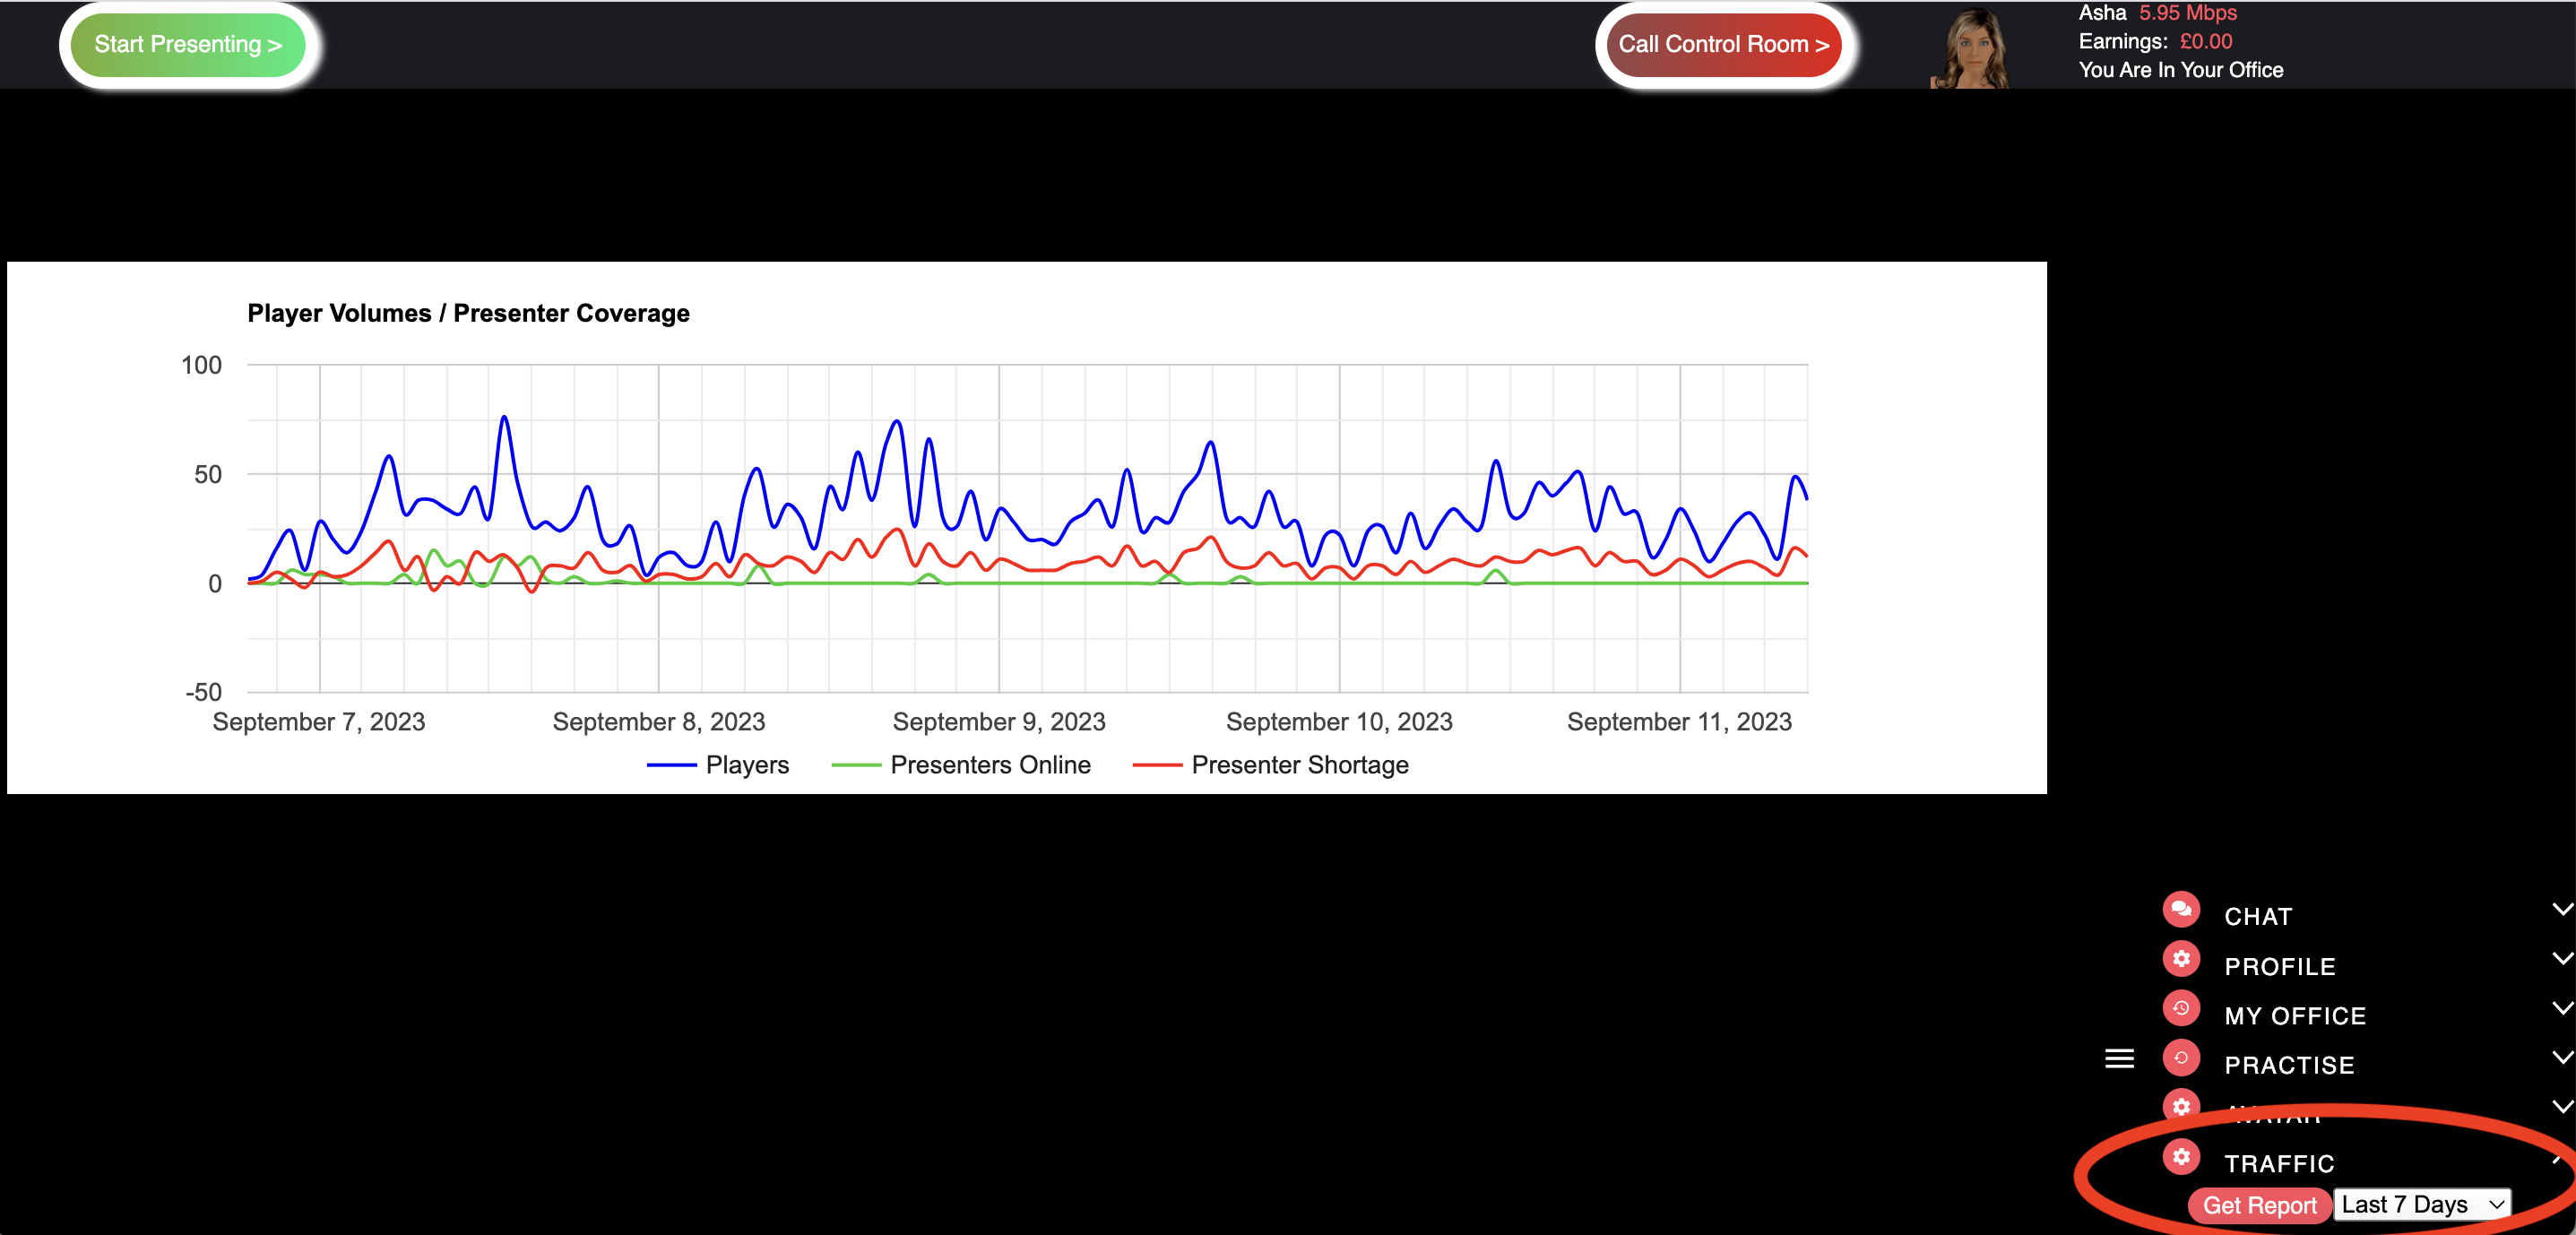Open the Last 7 Days dropdown
Viewport: 2576px width, 1235px height.
coord(2421,1204)
